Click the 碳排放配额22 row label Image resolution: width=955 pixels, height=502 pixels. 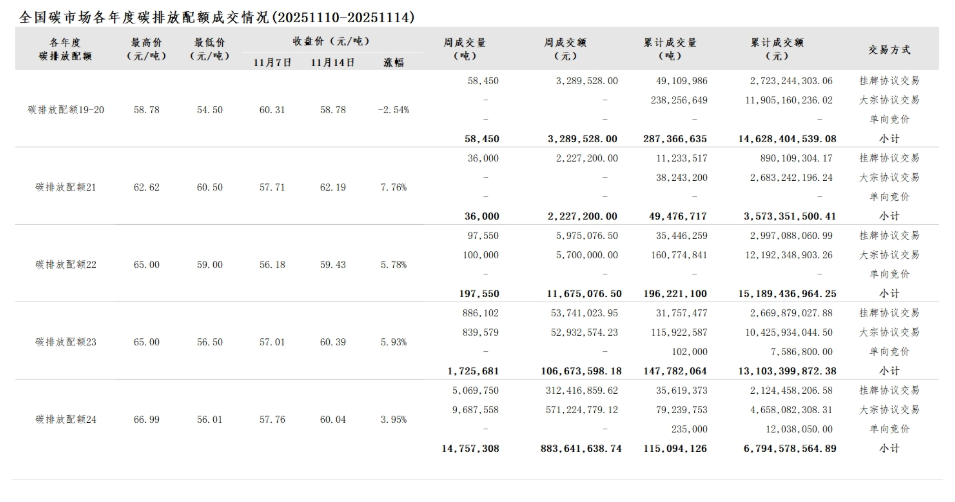click(66, 265)
